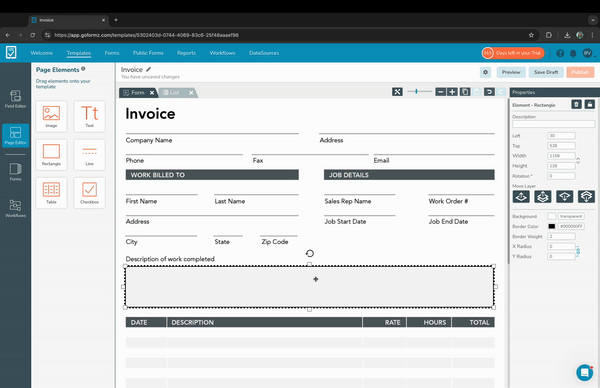Image resolution: width=600 pixels, height=388 pixels.
Task: Click the Publish button
Action: pyautogui.click(x=580, y=72)
